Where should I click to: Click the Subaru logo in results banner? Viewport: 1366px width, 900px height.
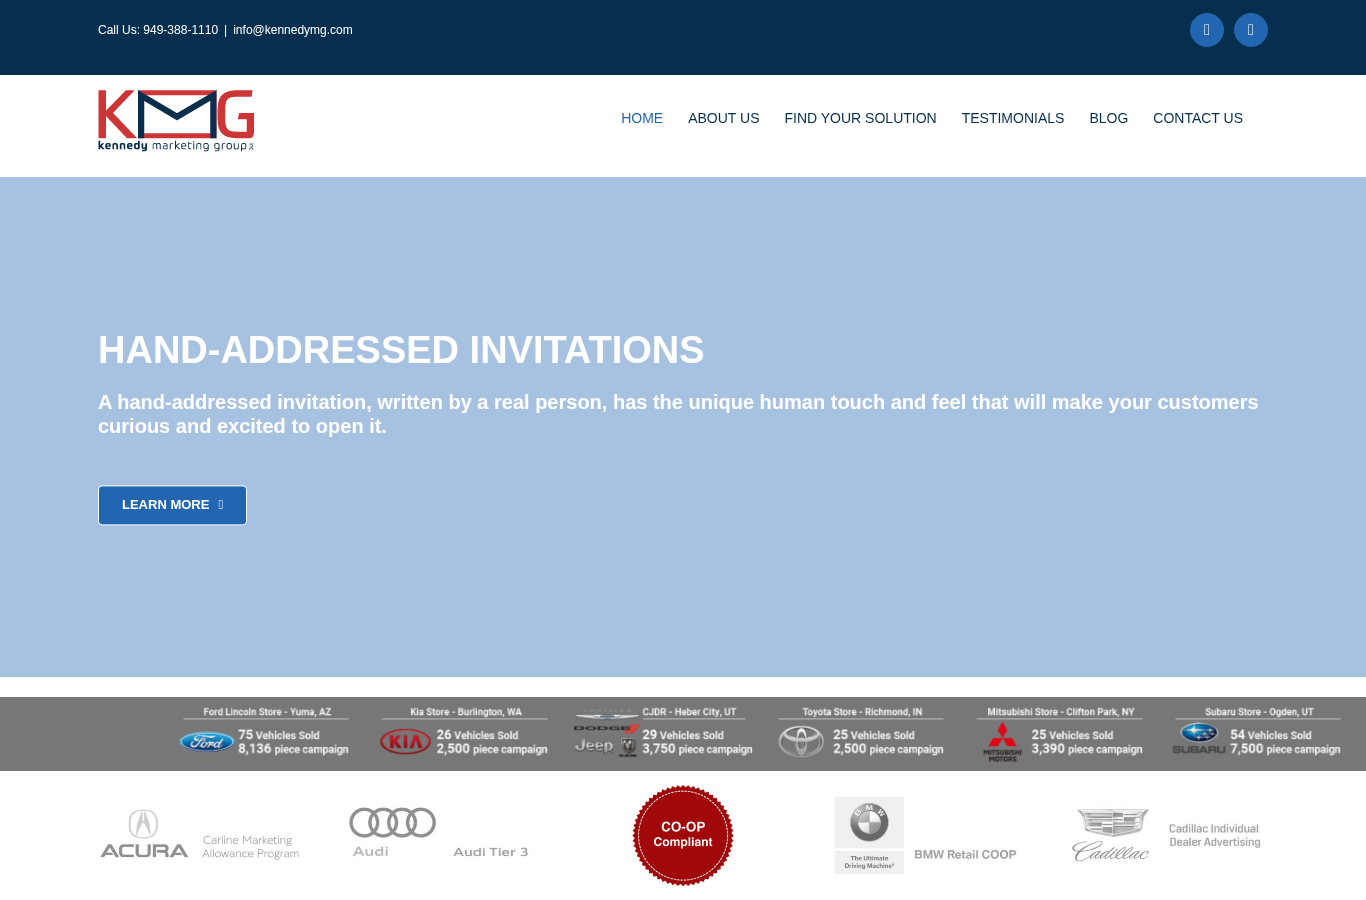[1198, 739]
